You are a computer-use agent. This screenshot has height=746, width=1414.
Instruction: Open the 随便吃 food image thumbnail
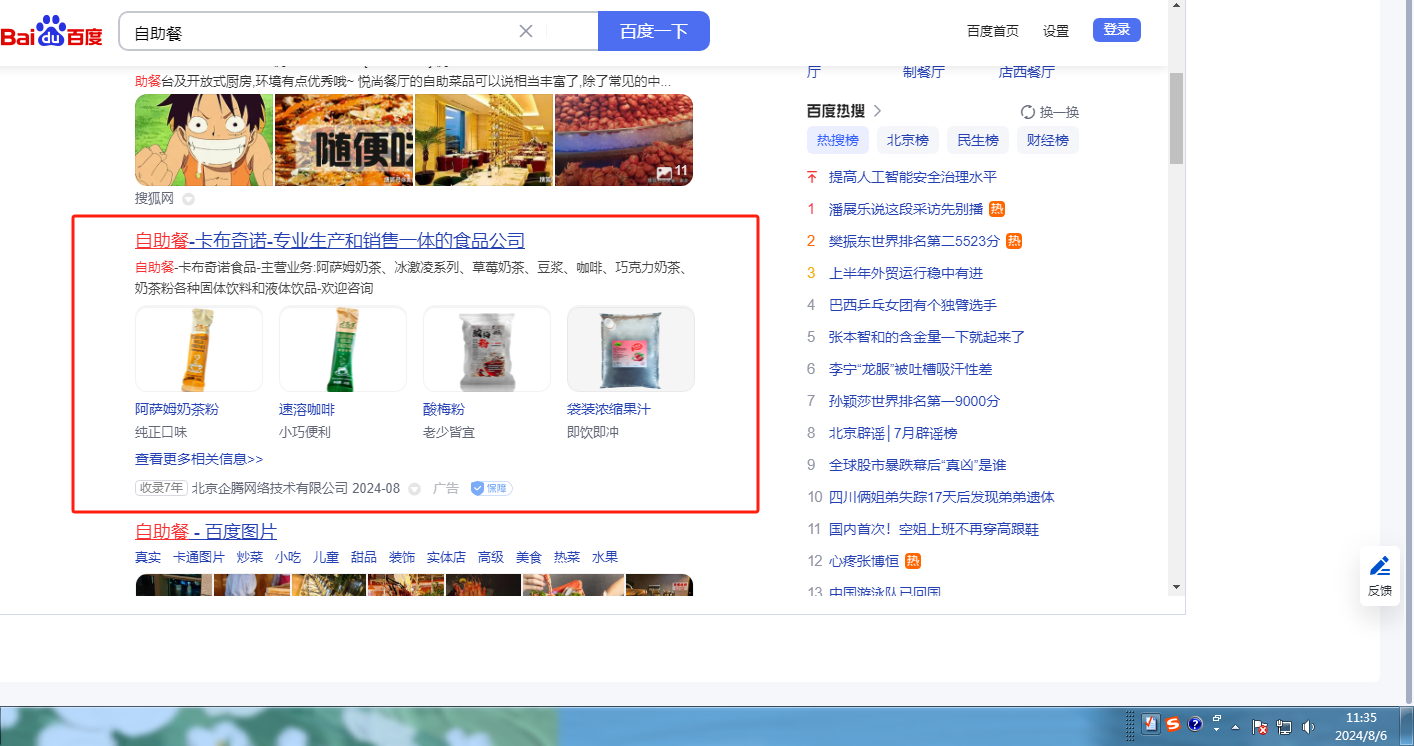344,140
